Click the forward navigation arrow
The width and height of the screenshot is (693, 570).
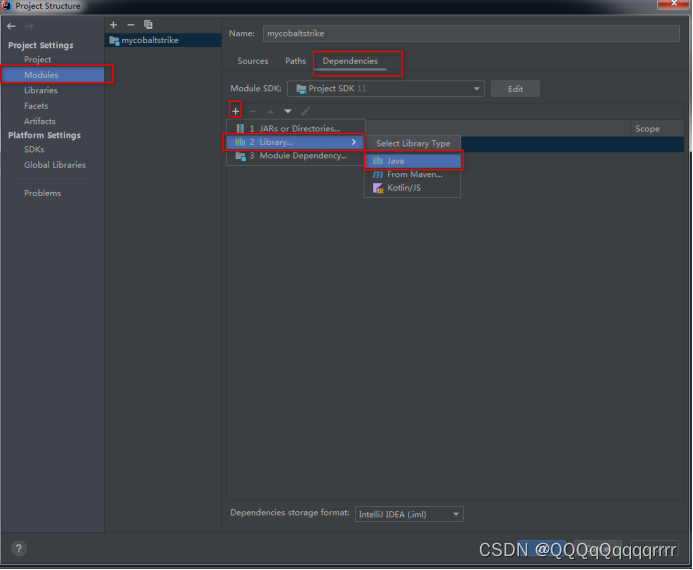pyautogui.click(x=29, y=27)
